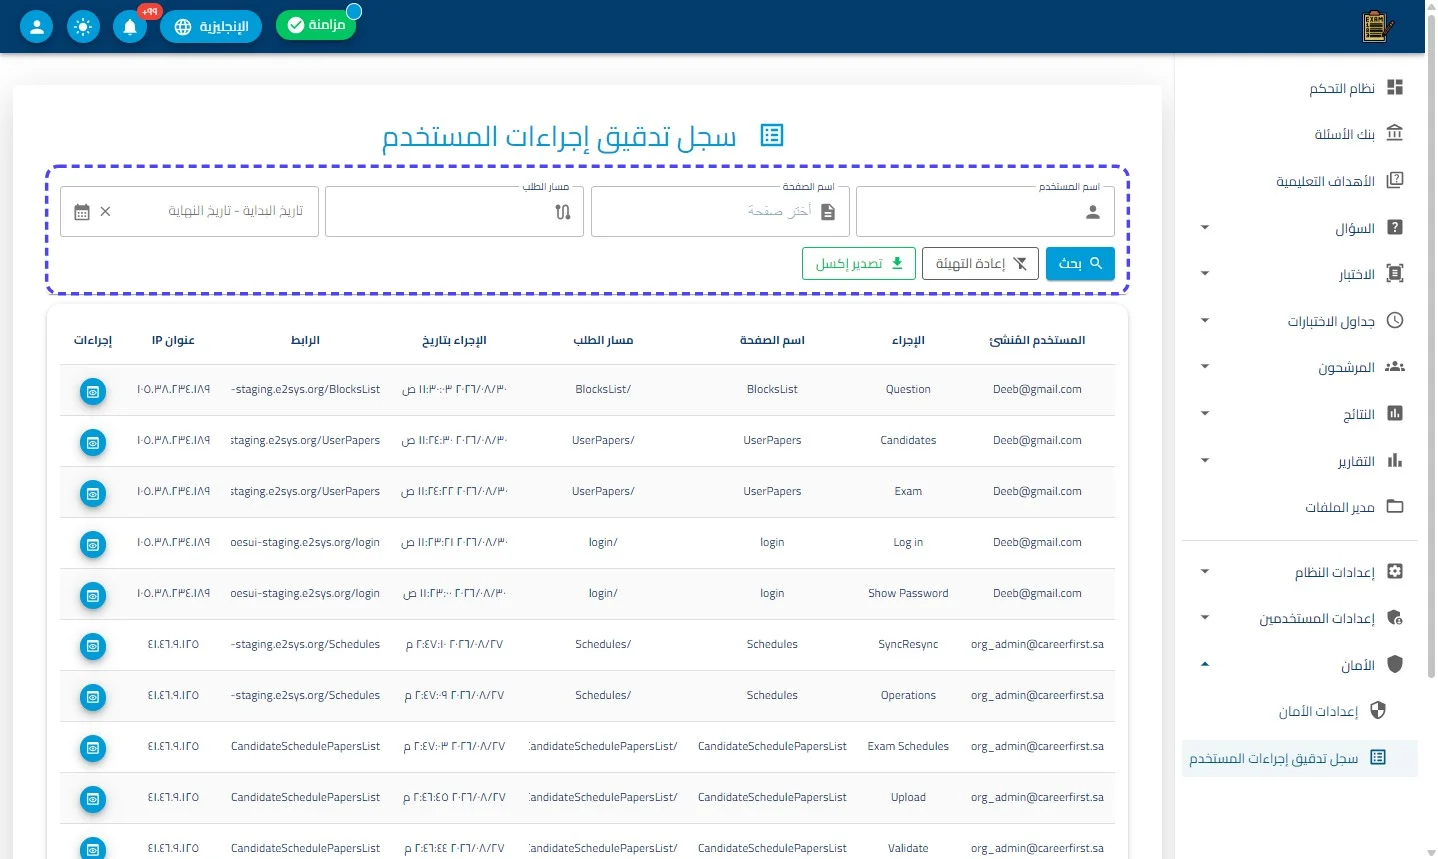Toggle the light/dark theme sun button
1438x859 pixels.
83,27
